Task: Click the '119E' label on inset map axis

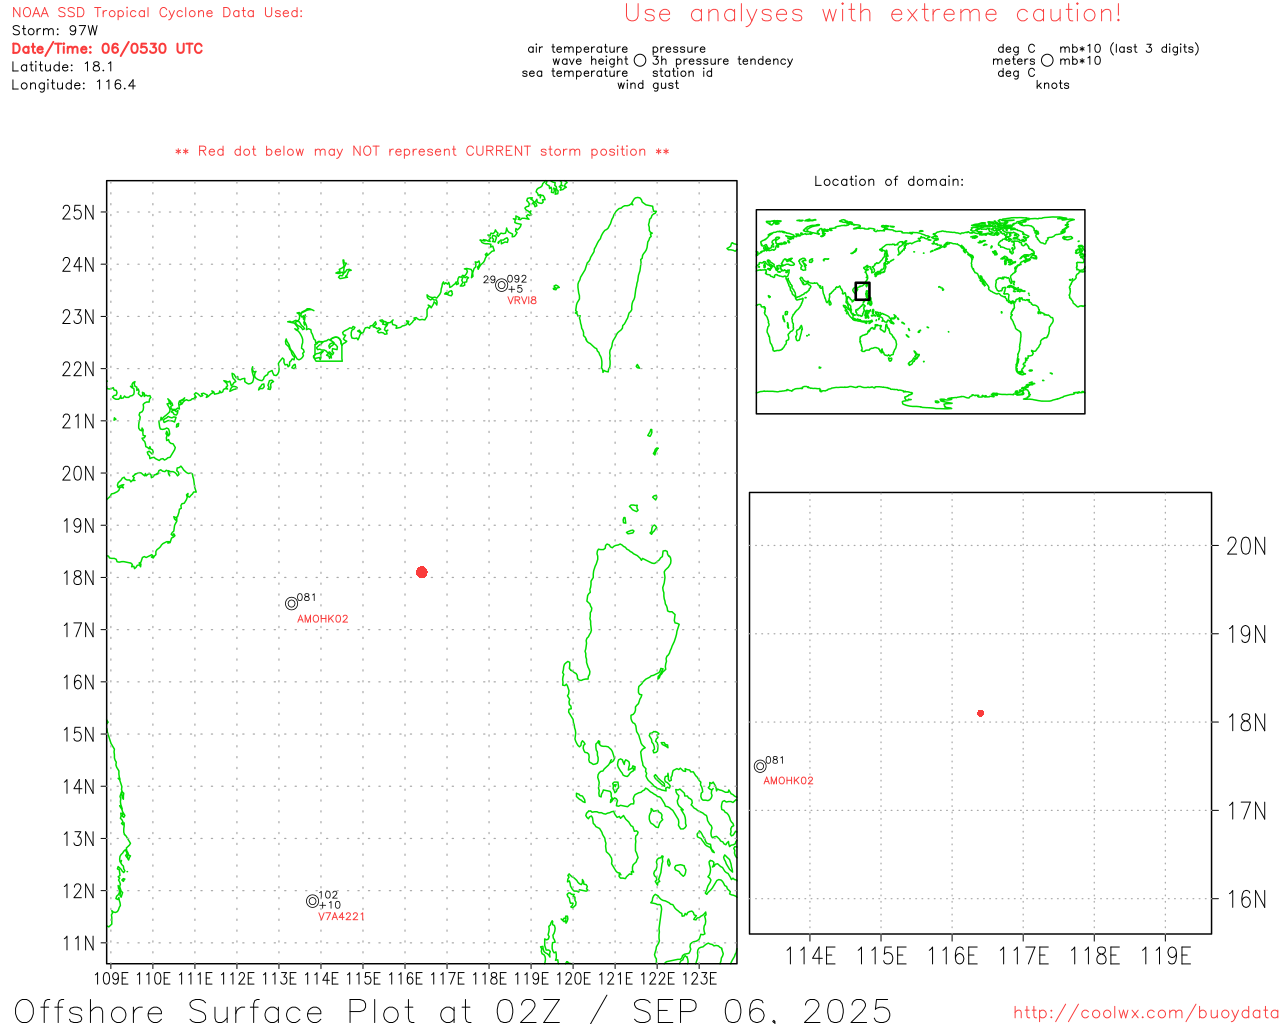Action: tap(1166, 956)
